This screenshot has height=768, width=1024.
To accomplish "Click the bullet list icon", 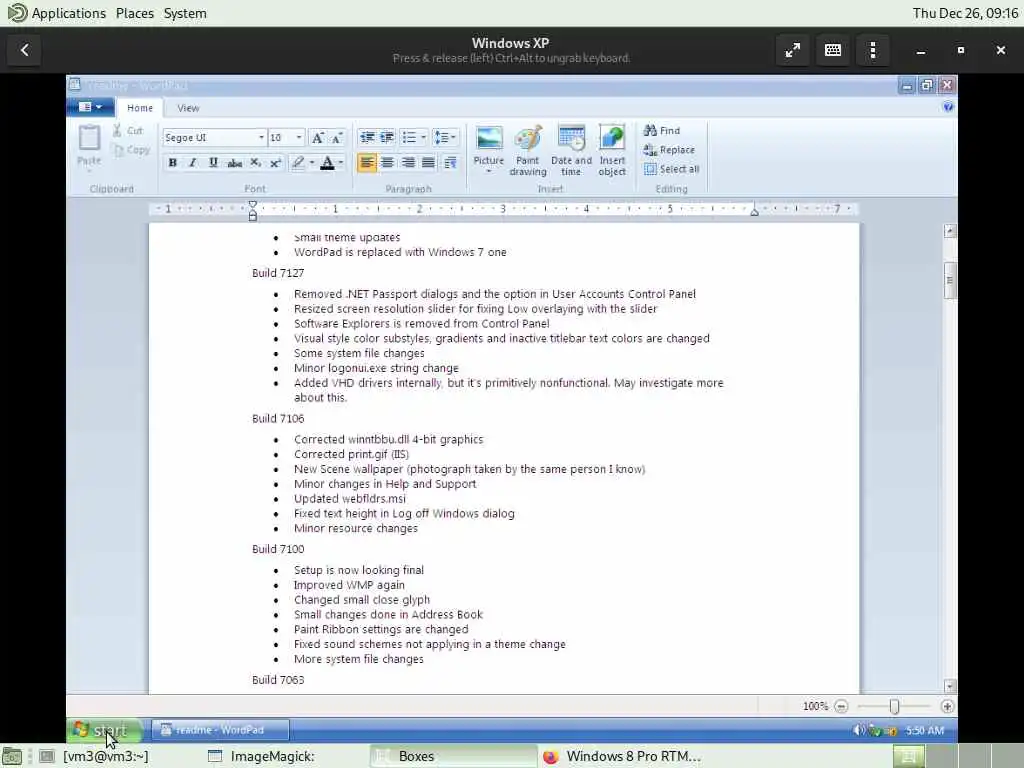I will point(409,137).
